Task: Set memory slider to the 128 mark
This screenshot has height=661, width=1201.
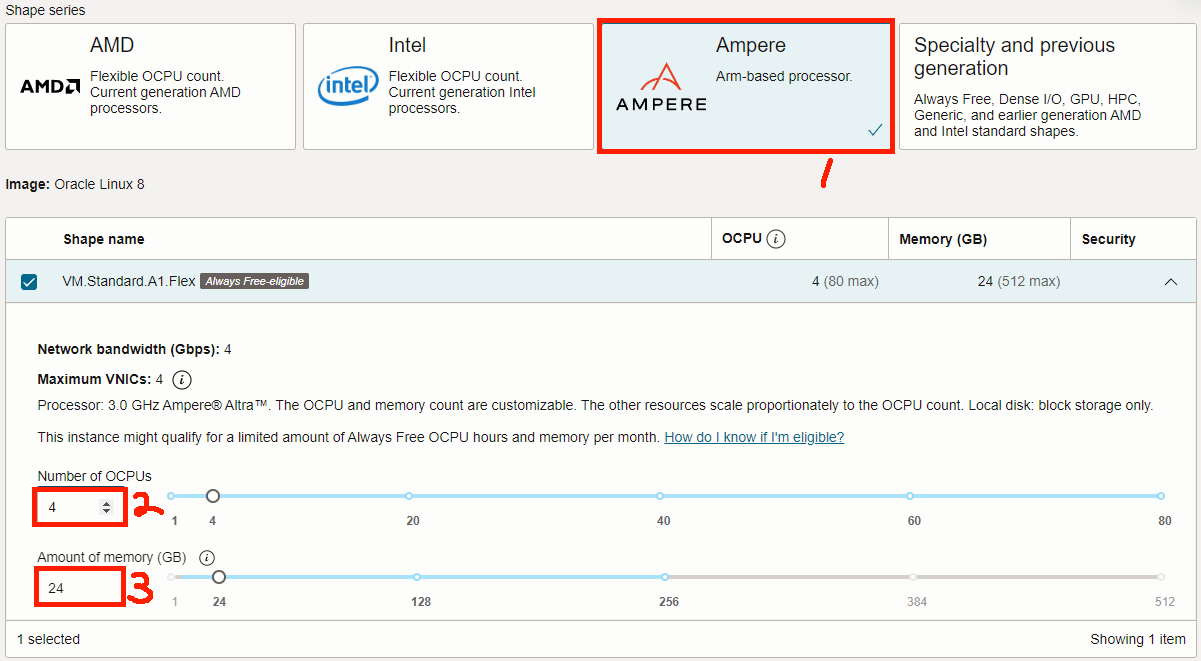Action: [417, 577]
